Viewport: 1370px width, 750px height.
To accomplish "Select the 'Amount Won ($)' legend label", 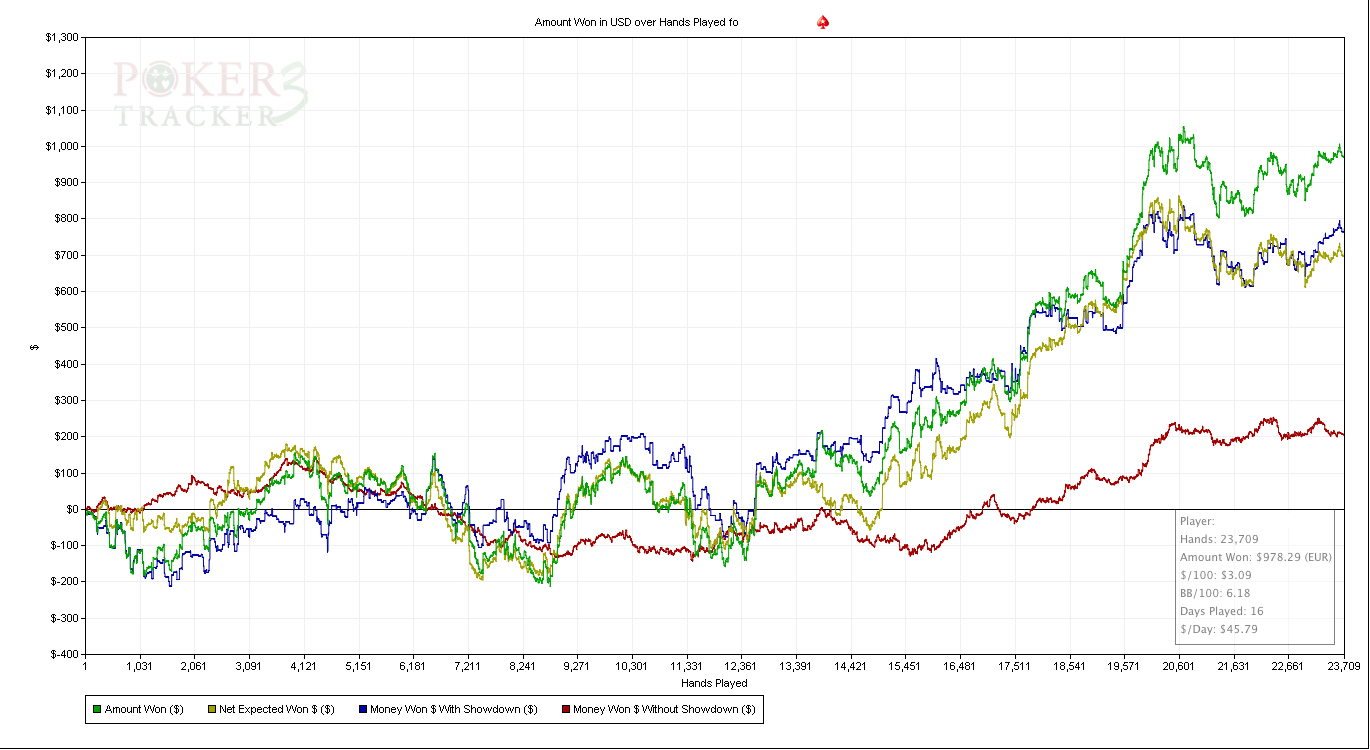I will point(144,709).
